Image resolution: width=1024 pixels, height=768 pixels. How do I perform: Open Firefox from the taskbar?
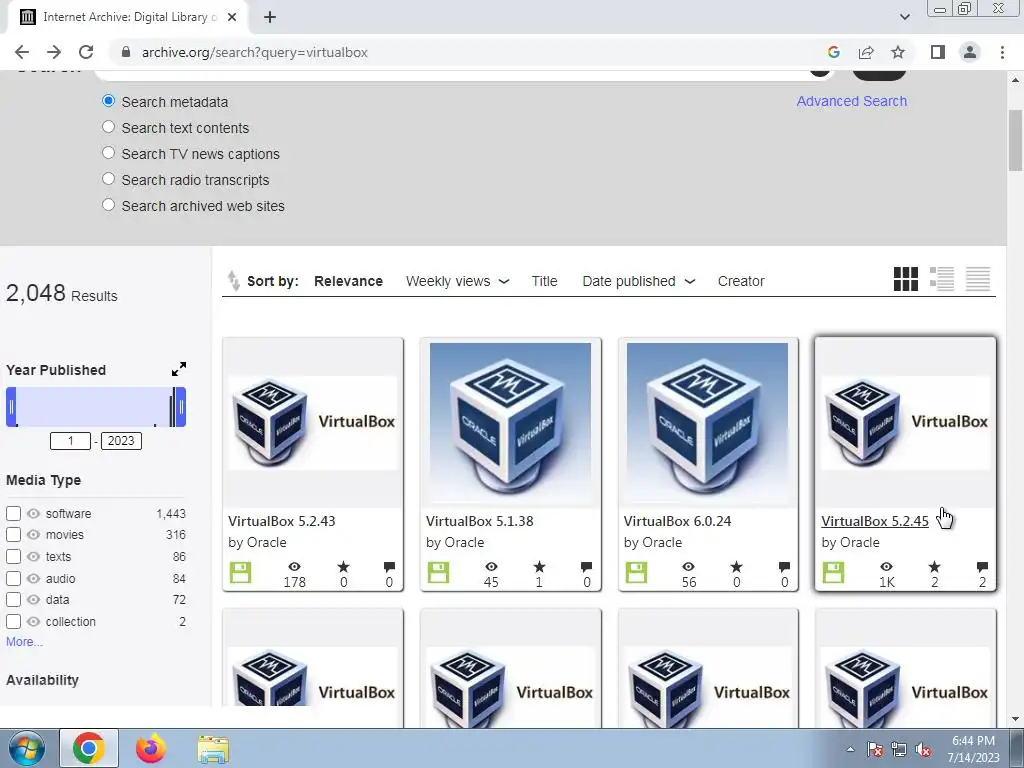click(x=151, y=748)
